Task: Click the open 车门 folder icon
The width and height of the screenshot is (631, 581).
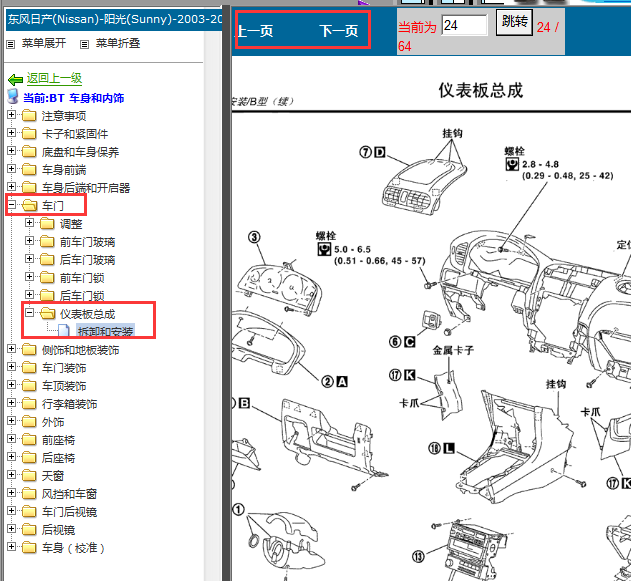Action: 30,206
